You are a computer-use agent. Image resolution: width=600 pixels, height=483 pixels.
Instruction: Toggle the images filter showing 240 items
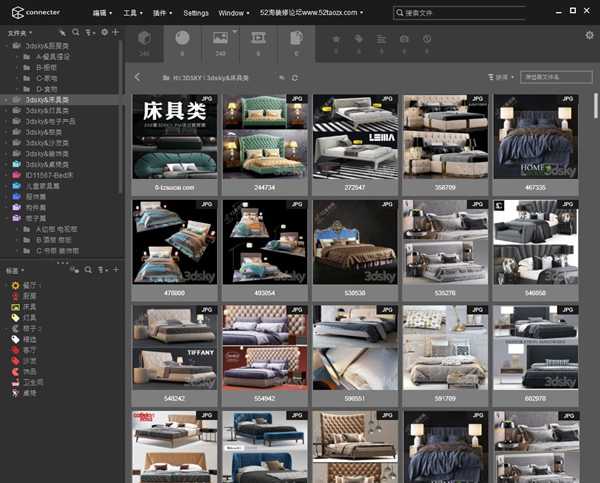[220, 40]
